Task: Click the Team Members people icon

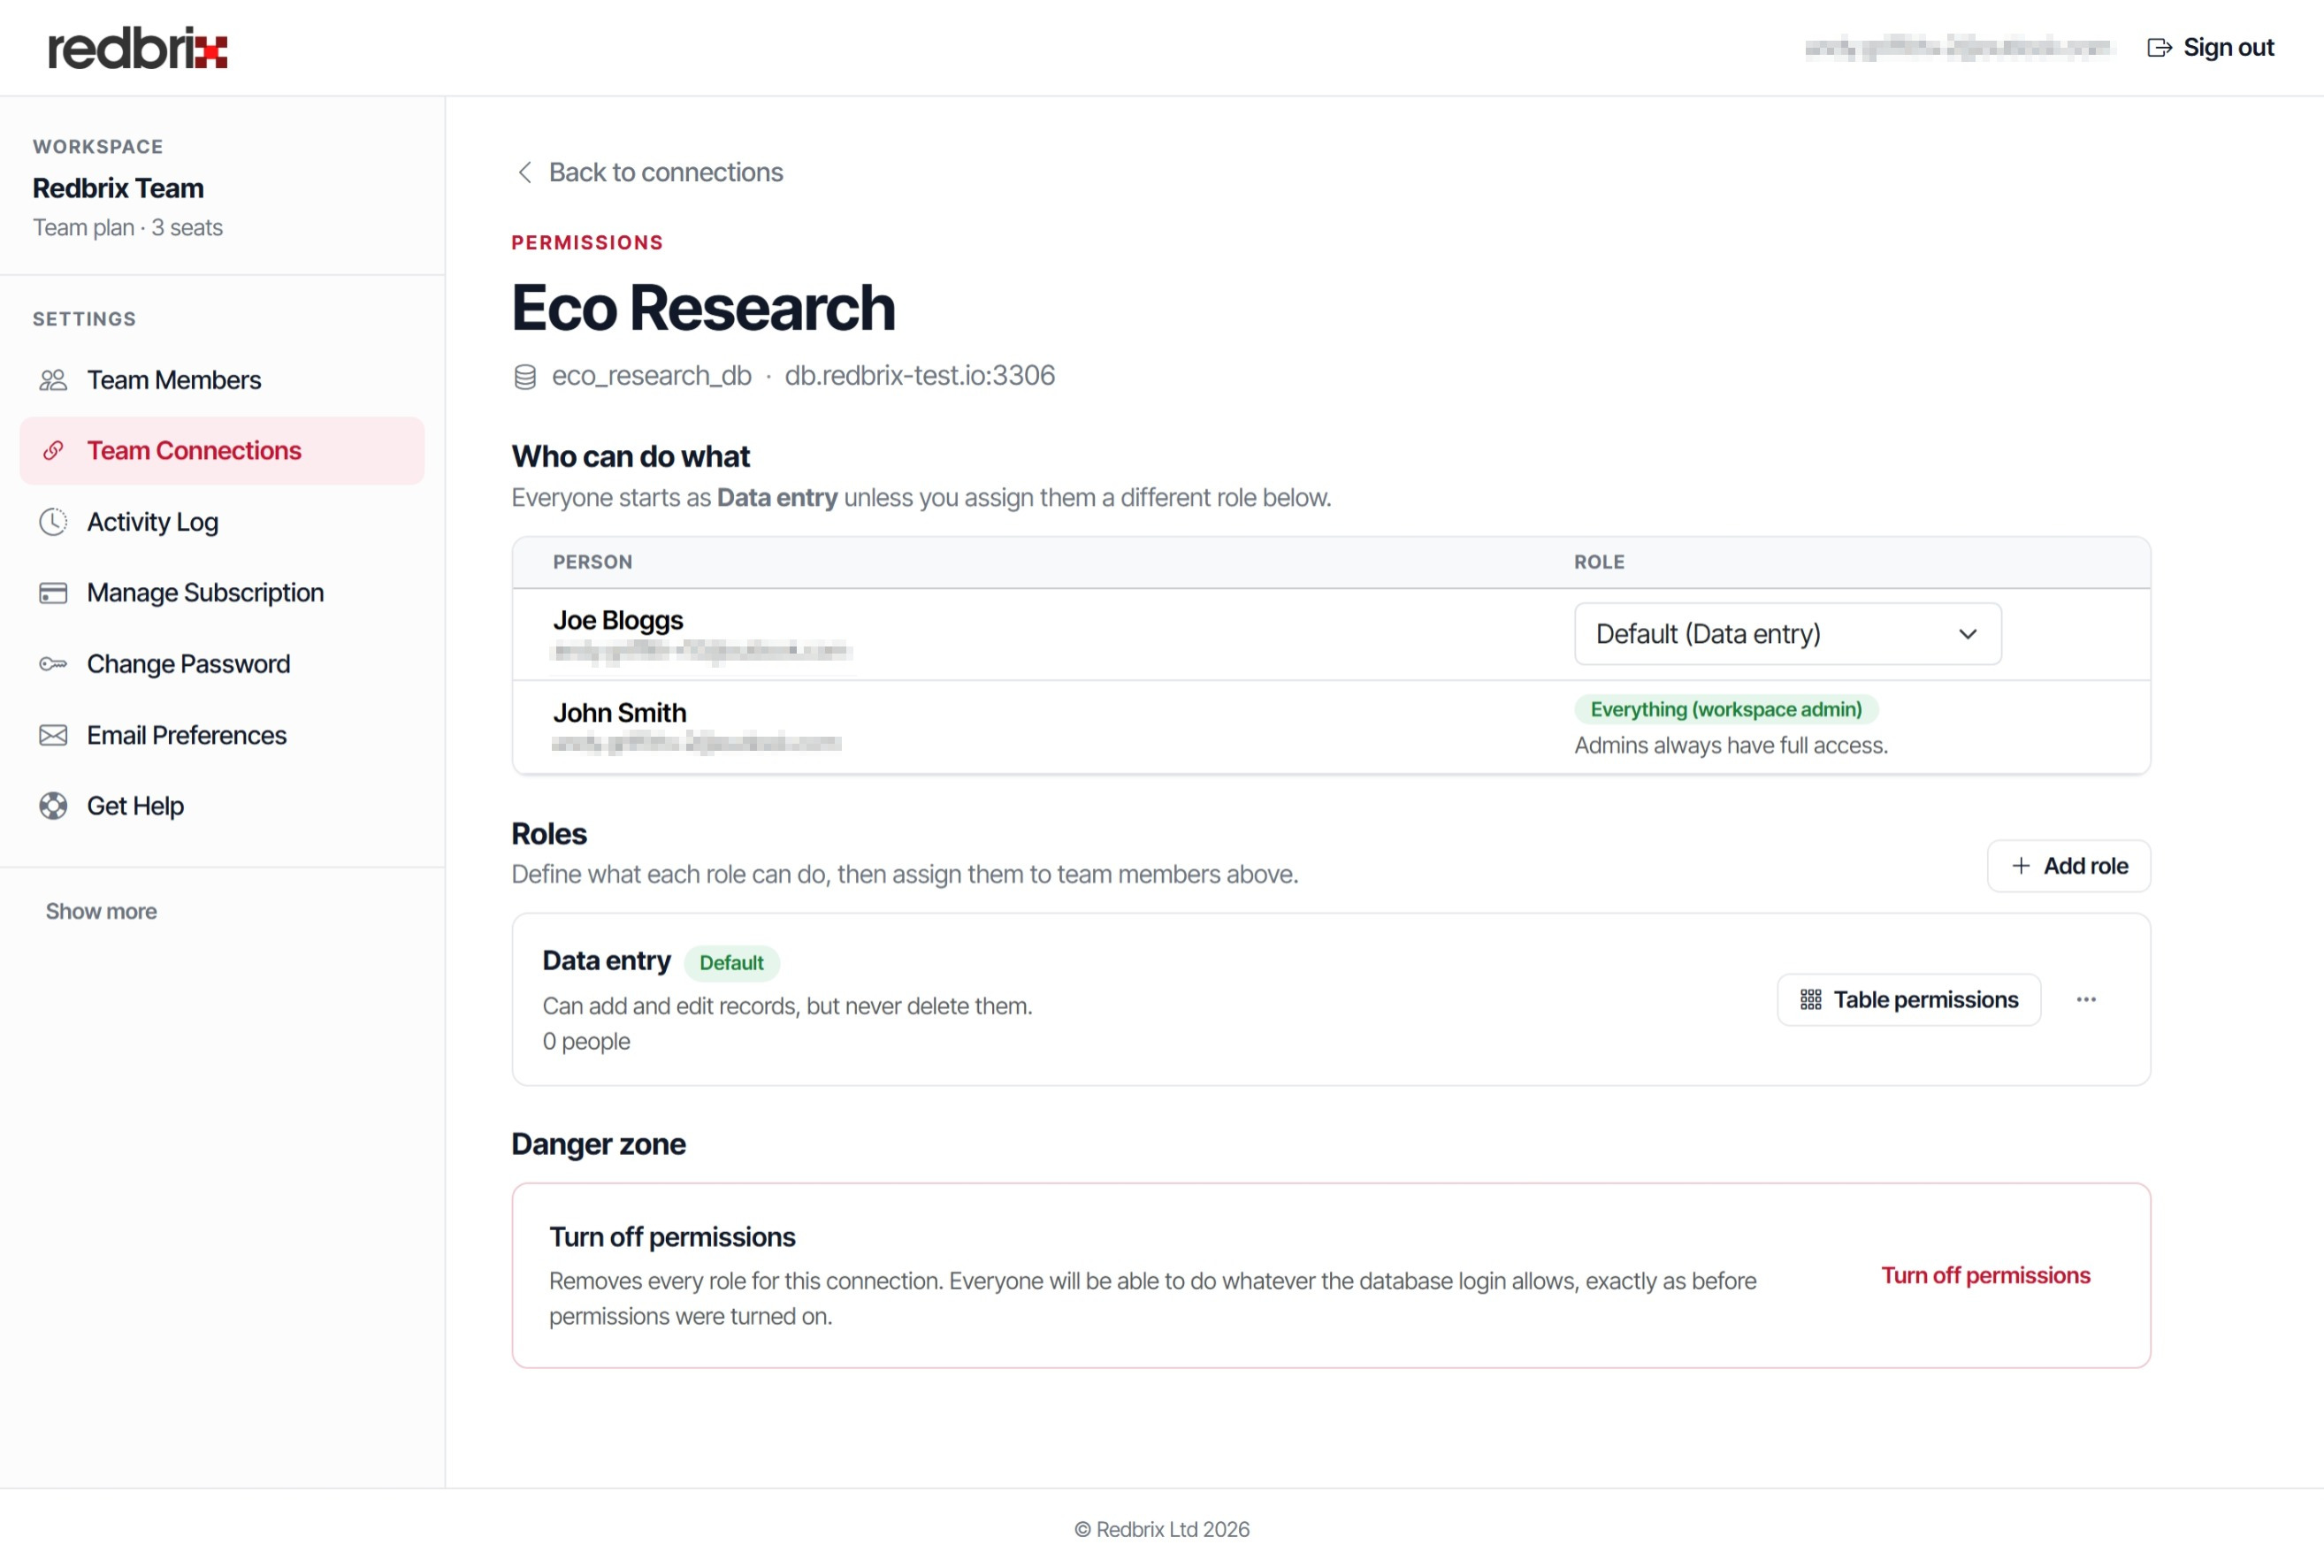Action: (x=53, y=380)
